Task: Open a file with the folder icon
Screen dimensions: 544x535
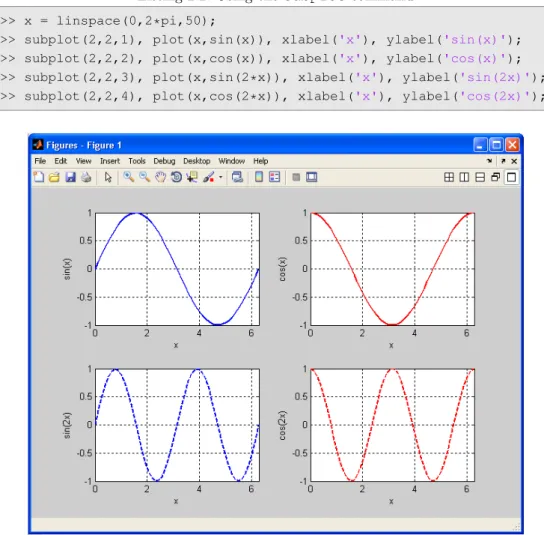Action: tap(54, 177)
